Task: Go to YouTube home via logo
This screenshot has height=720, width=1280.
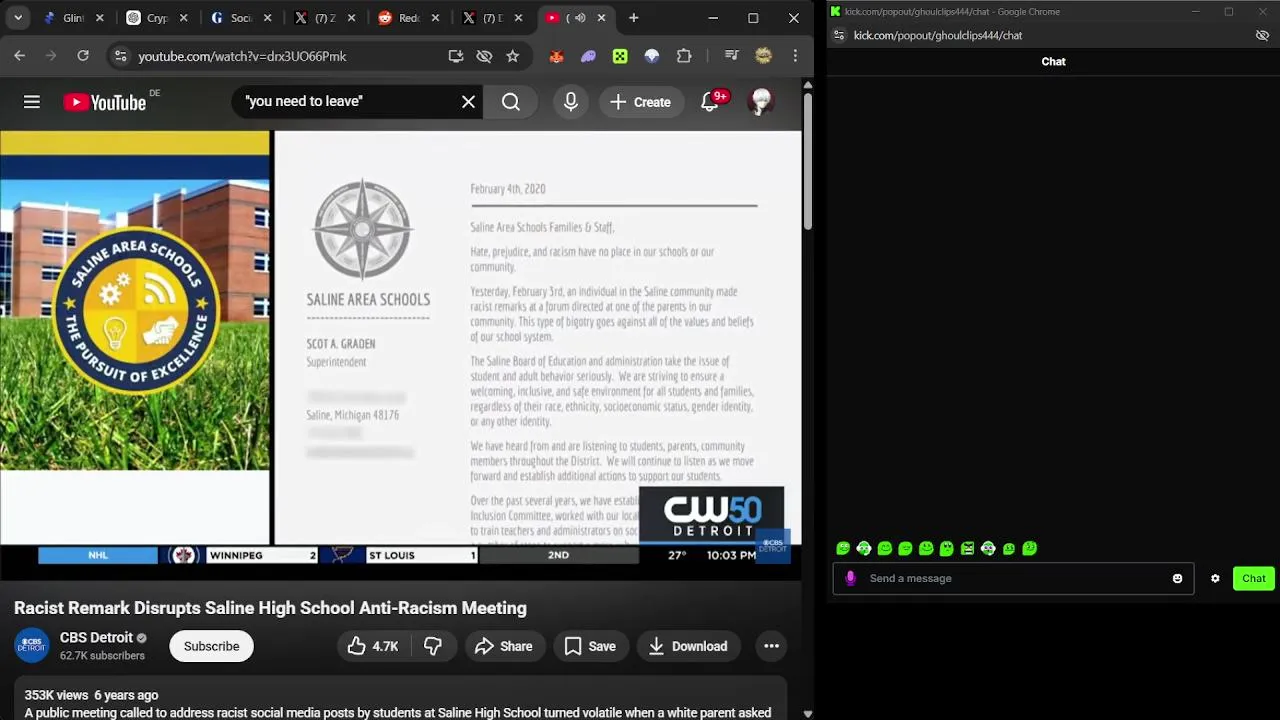Action: (x=105, y=102)
